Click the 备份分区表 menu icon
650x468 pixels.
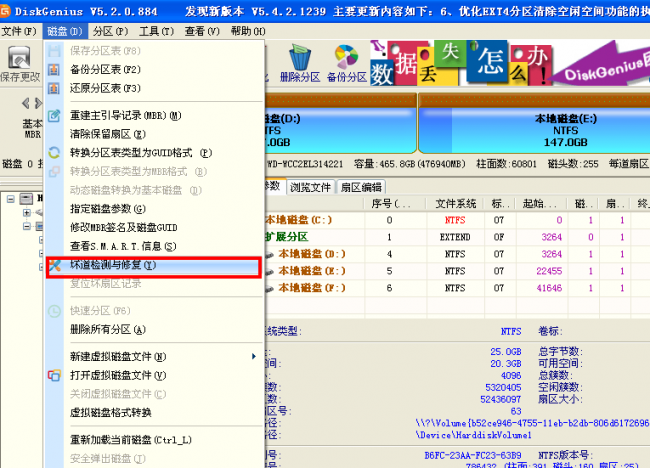pos(54,69)
